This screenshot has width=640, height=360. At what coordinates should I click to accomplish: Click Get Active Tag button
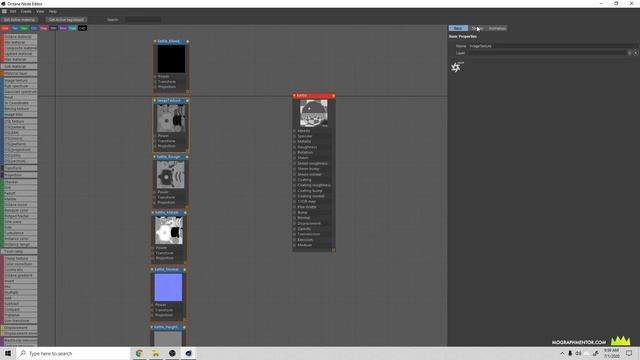tap(66, 20)
